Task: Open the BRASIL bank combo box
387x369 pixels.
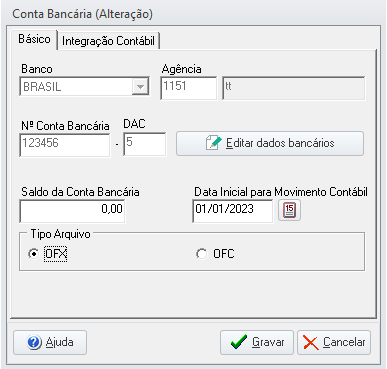Action: [x=84, y=87]
